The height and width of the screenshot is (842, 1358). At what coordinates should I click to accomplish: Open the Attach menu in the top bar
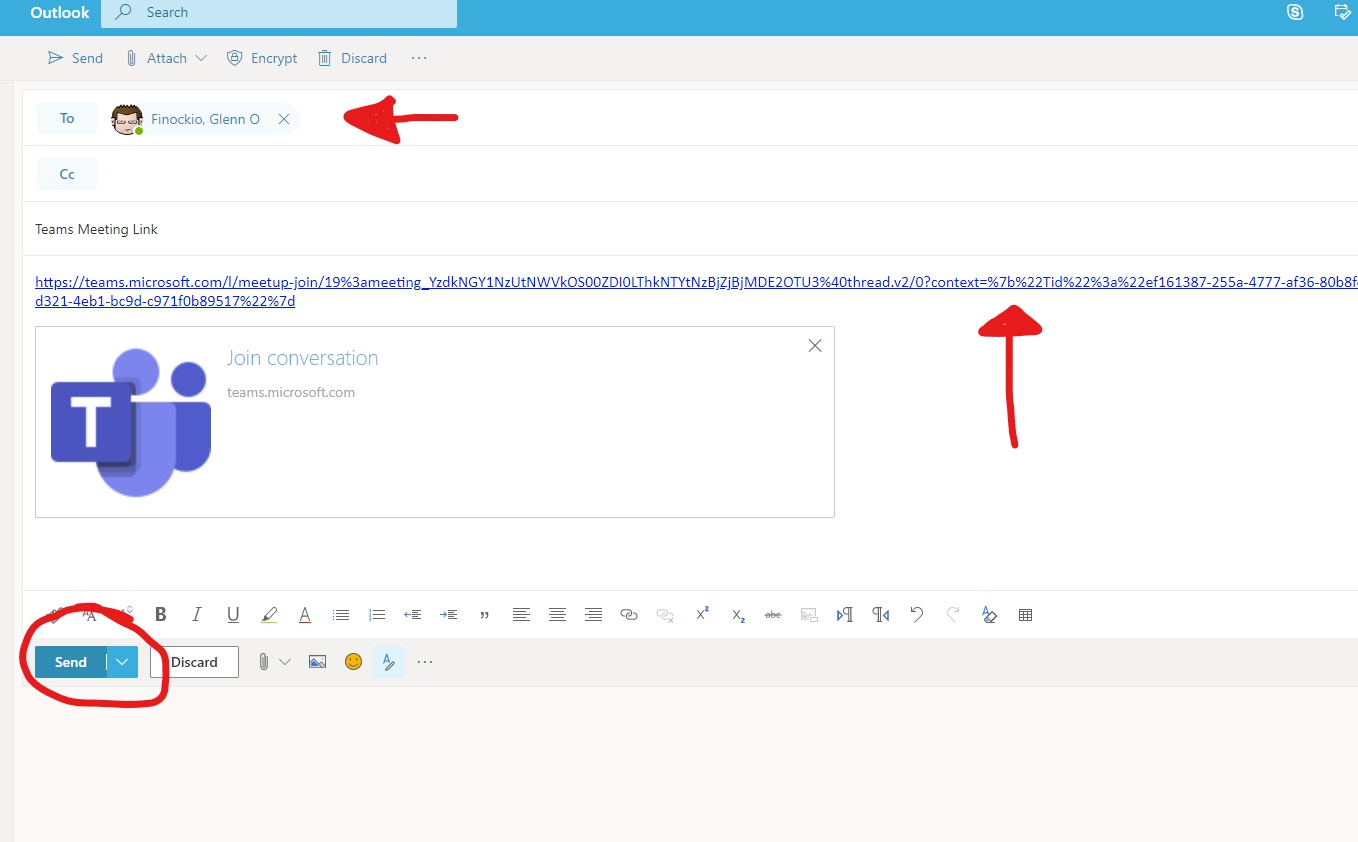pyautogui.click(x=166, y=58)
